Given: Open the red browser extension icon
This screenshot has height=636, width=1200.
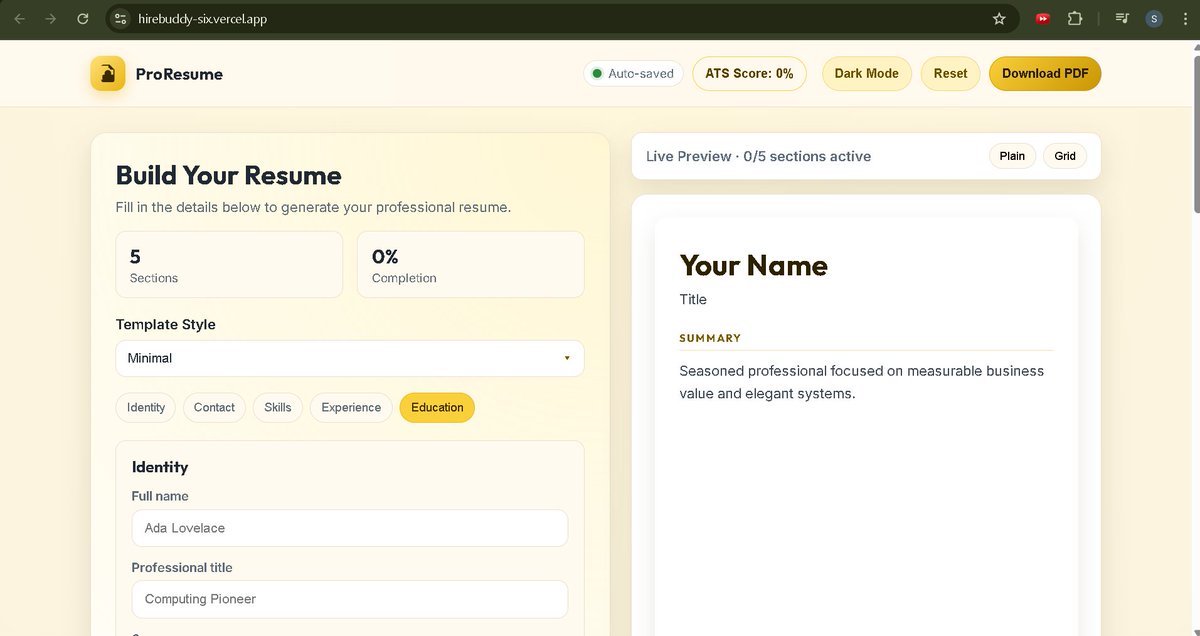Looking at the screenshot, I should coord(1043,18).
